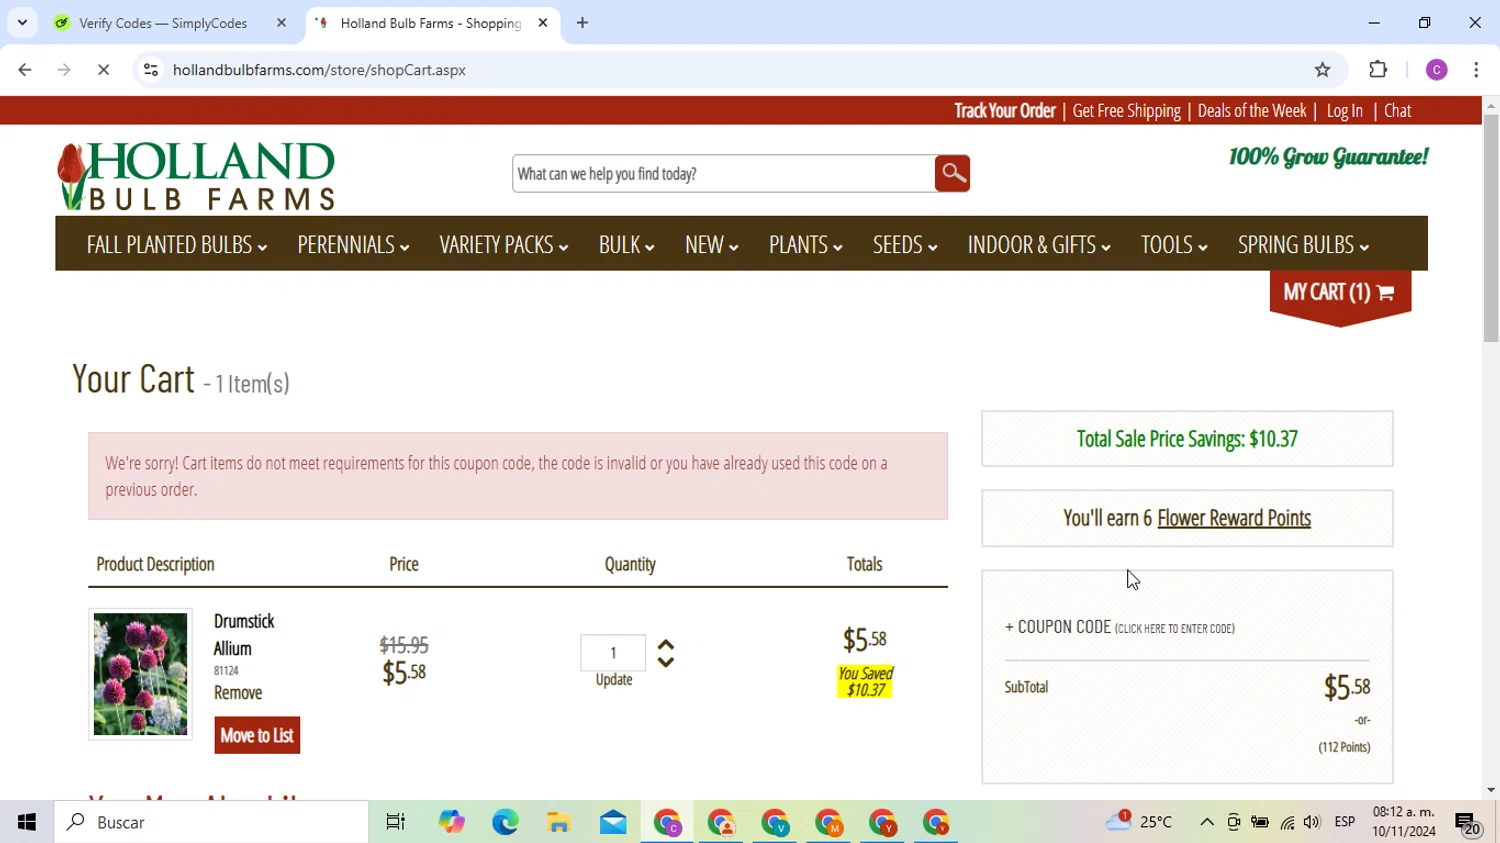Viewport: 1500px width, 843px height.
Task: Open the Holland Bulb Farms logo homepage
Action: coord(196,176)
